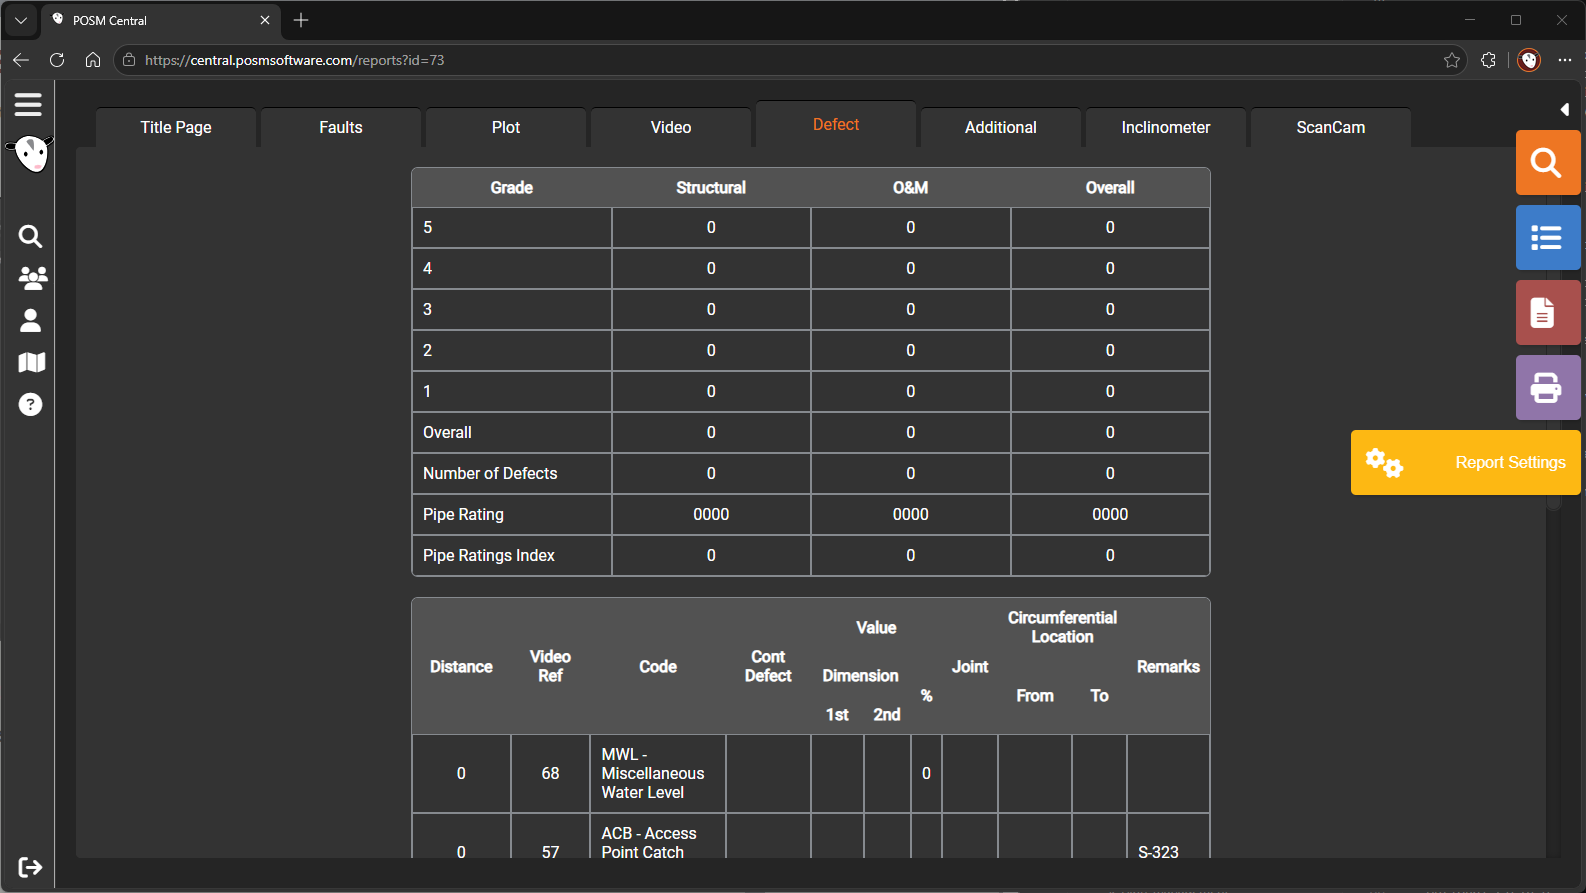Click the POSM possum logo

coord(31,154)
